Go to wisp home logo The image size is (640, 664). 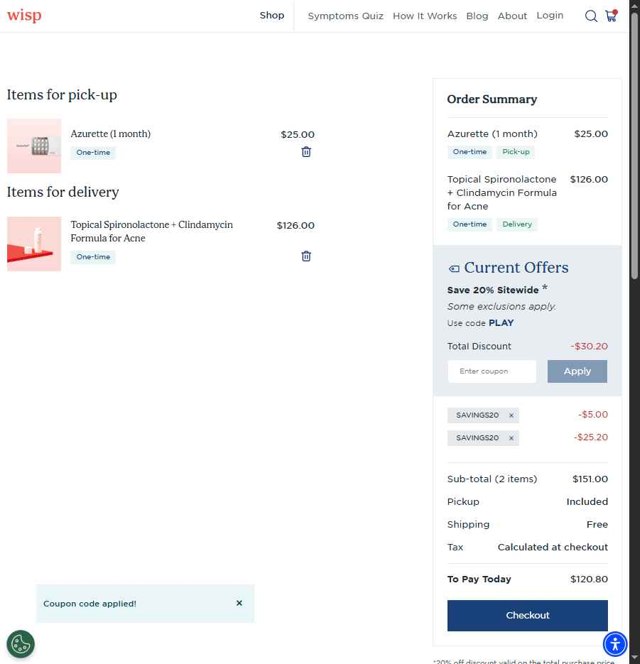(x=24, y=15)
